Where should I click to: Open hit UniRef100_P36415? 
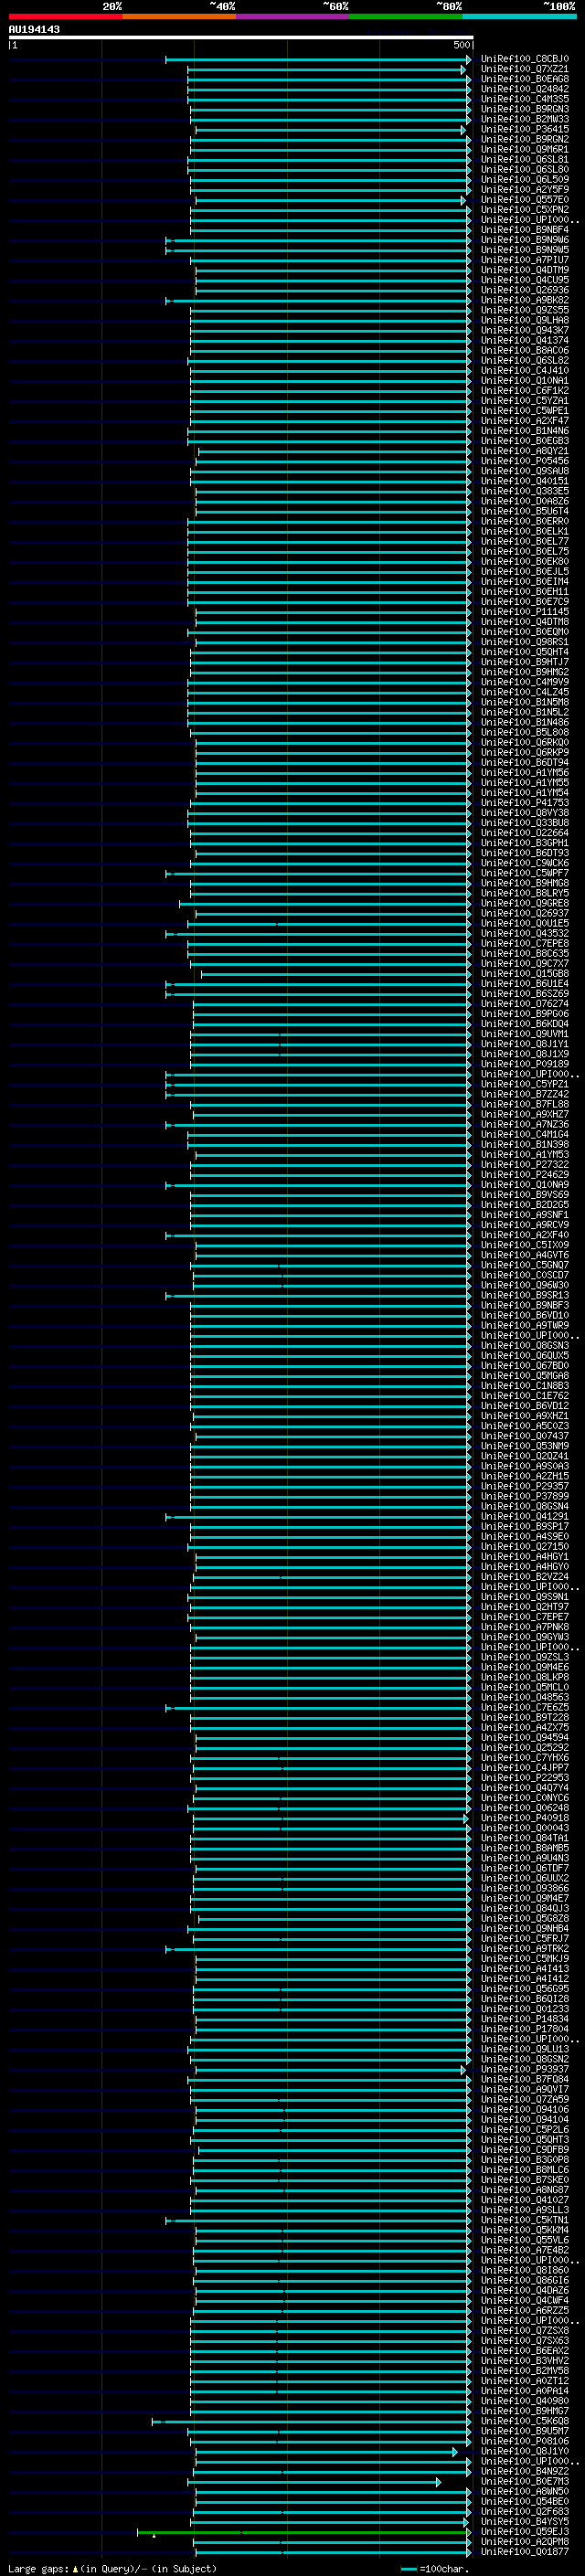point(524,129)
